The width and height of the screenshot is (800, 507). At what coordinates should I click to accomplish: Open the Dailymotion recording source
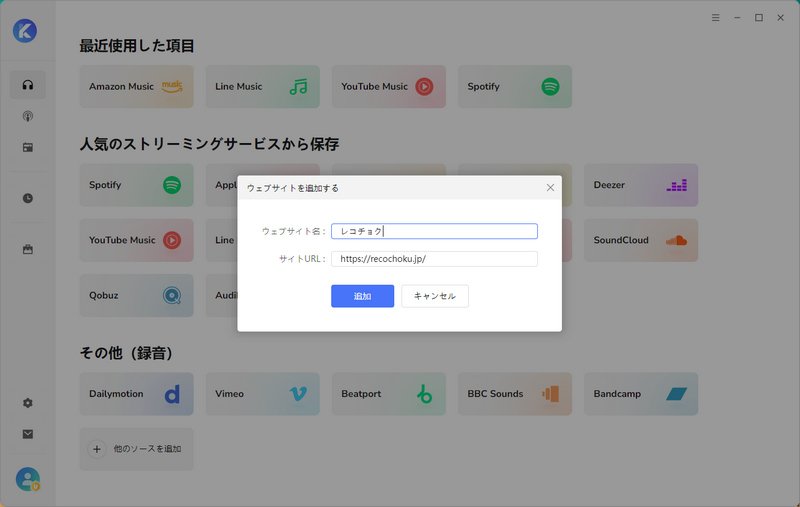tap(136, 394)
